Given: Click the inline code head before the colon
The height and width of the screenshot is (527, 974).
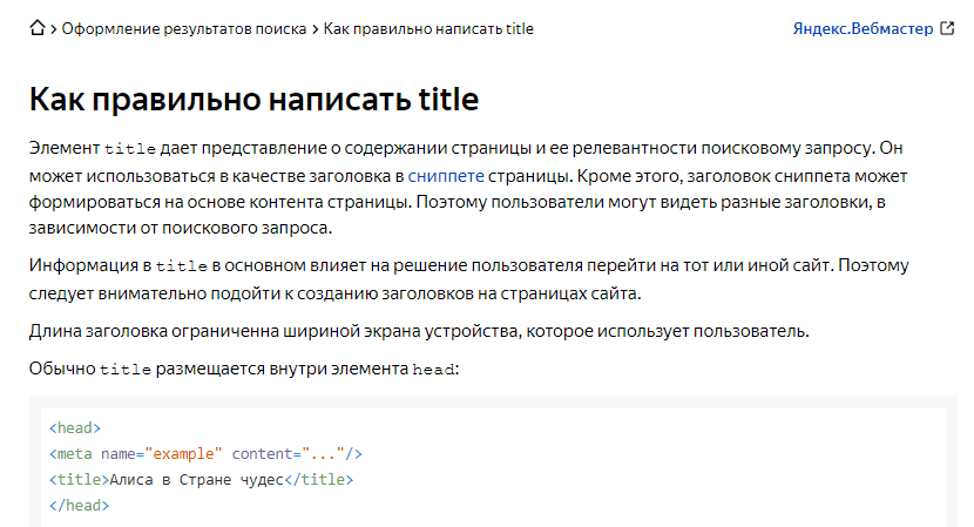Looking at the screenshot, I should (x=434, y=370).
